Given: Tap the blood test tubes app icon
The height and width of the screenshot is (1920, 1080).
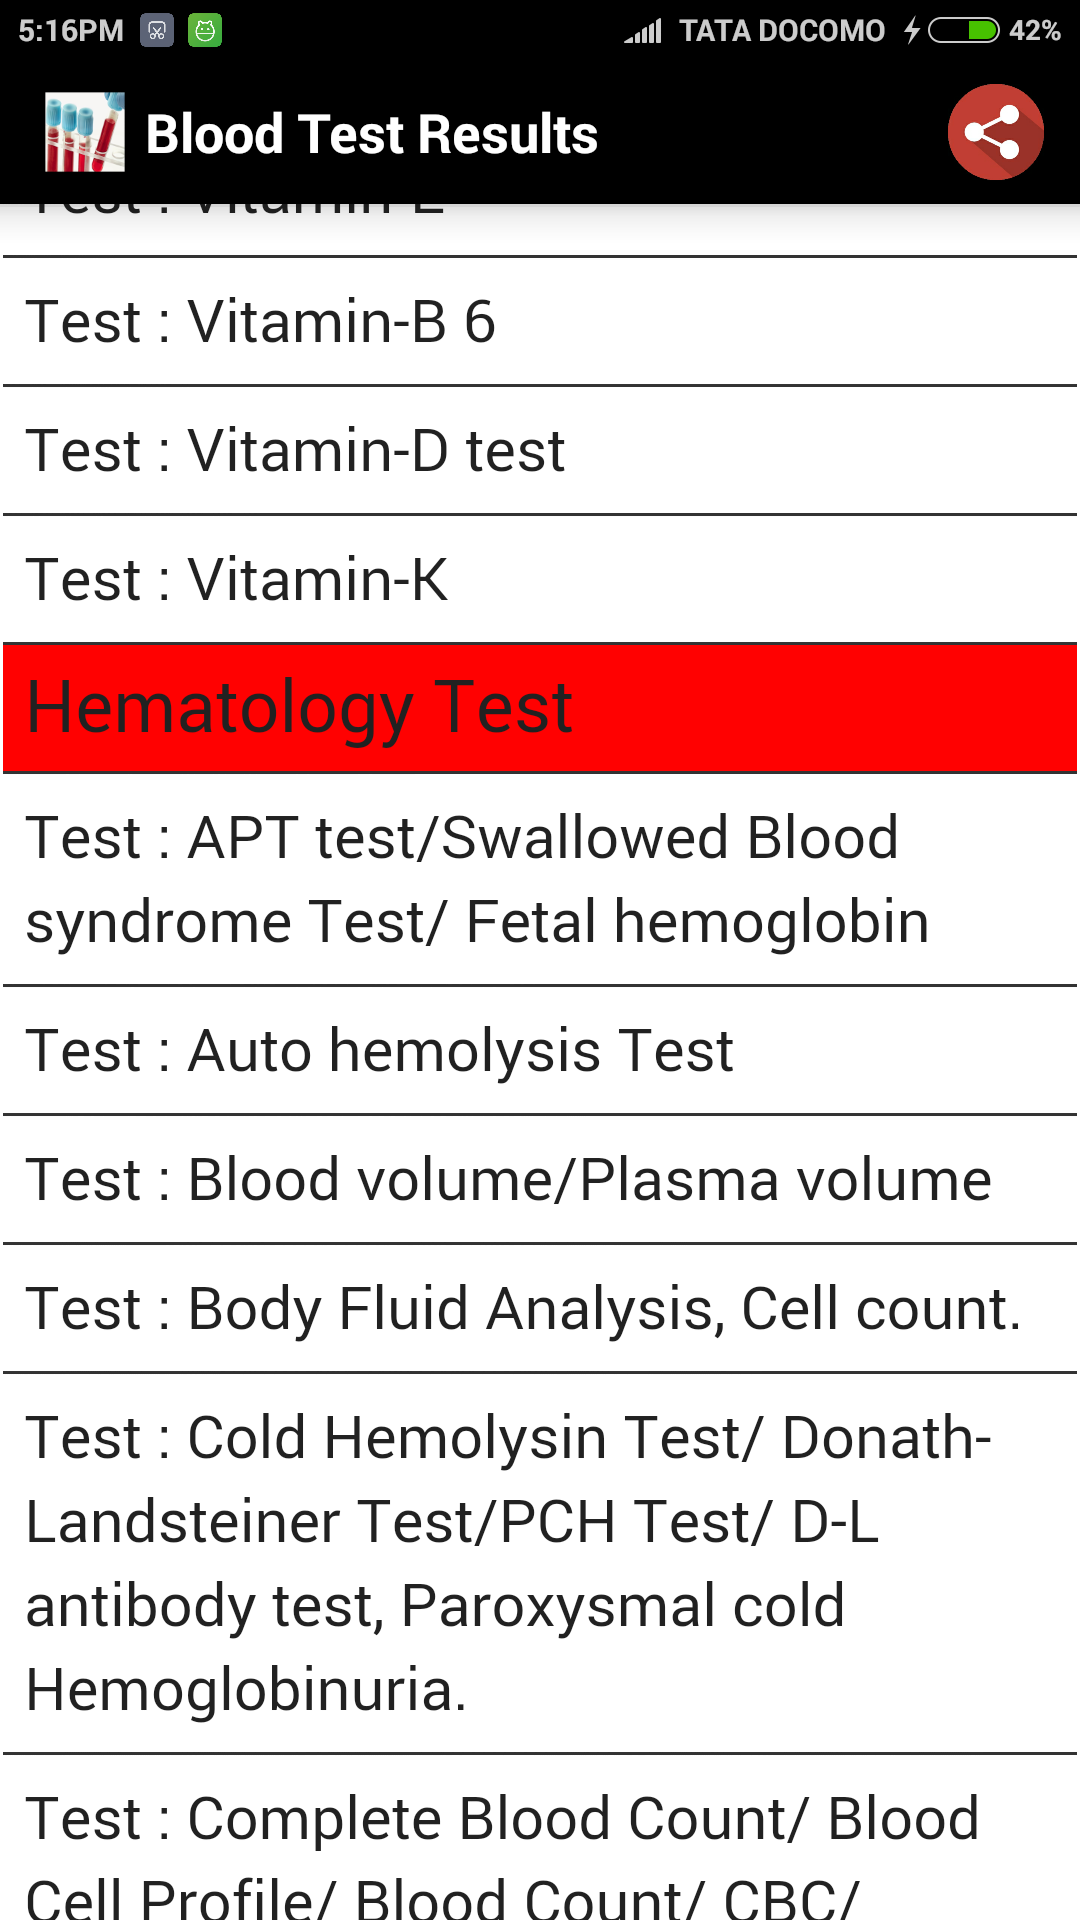Looking at the screenshot, I should (85, 132).
